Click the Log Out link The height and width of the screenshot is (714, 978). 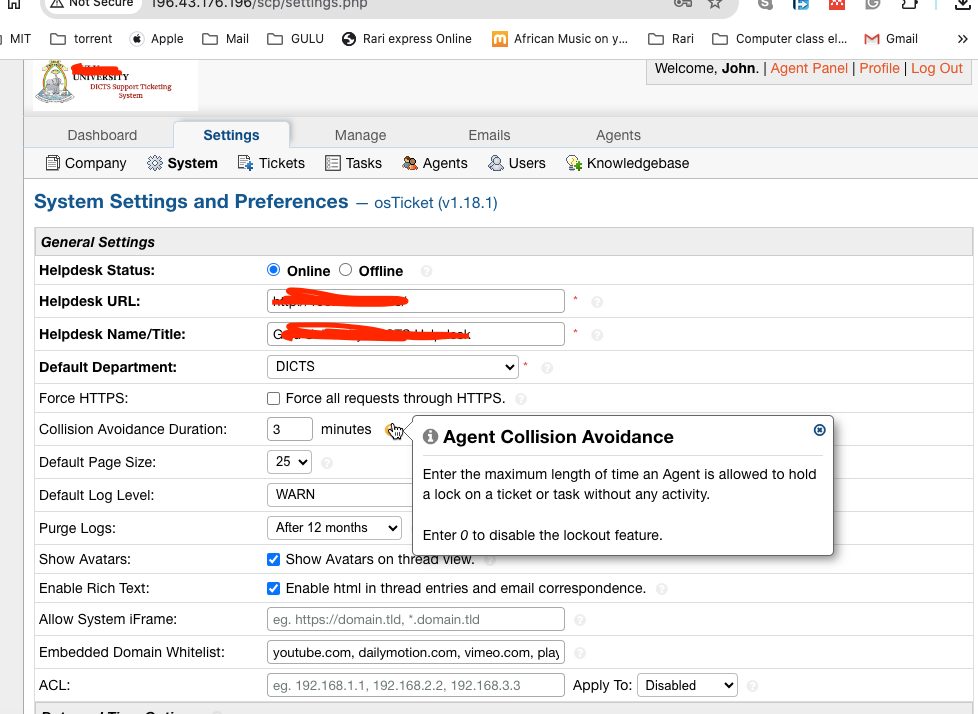point(936,68)
